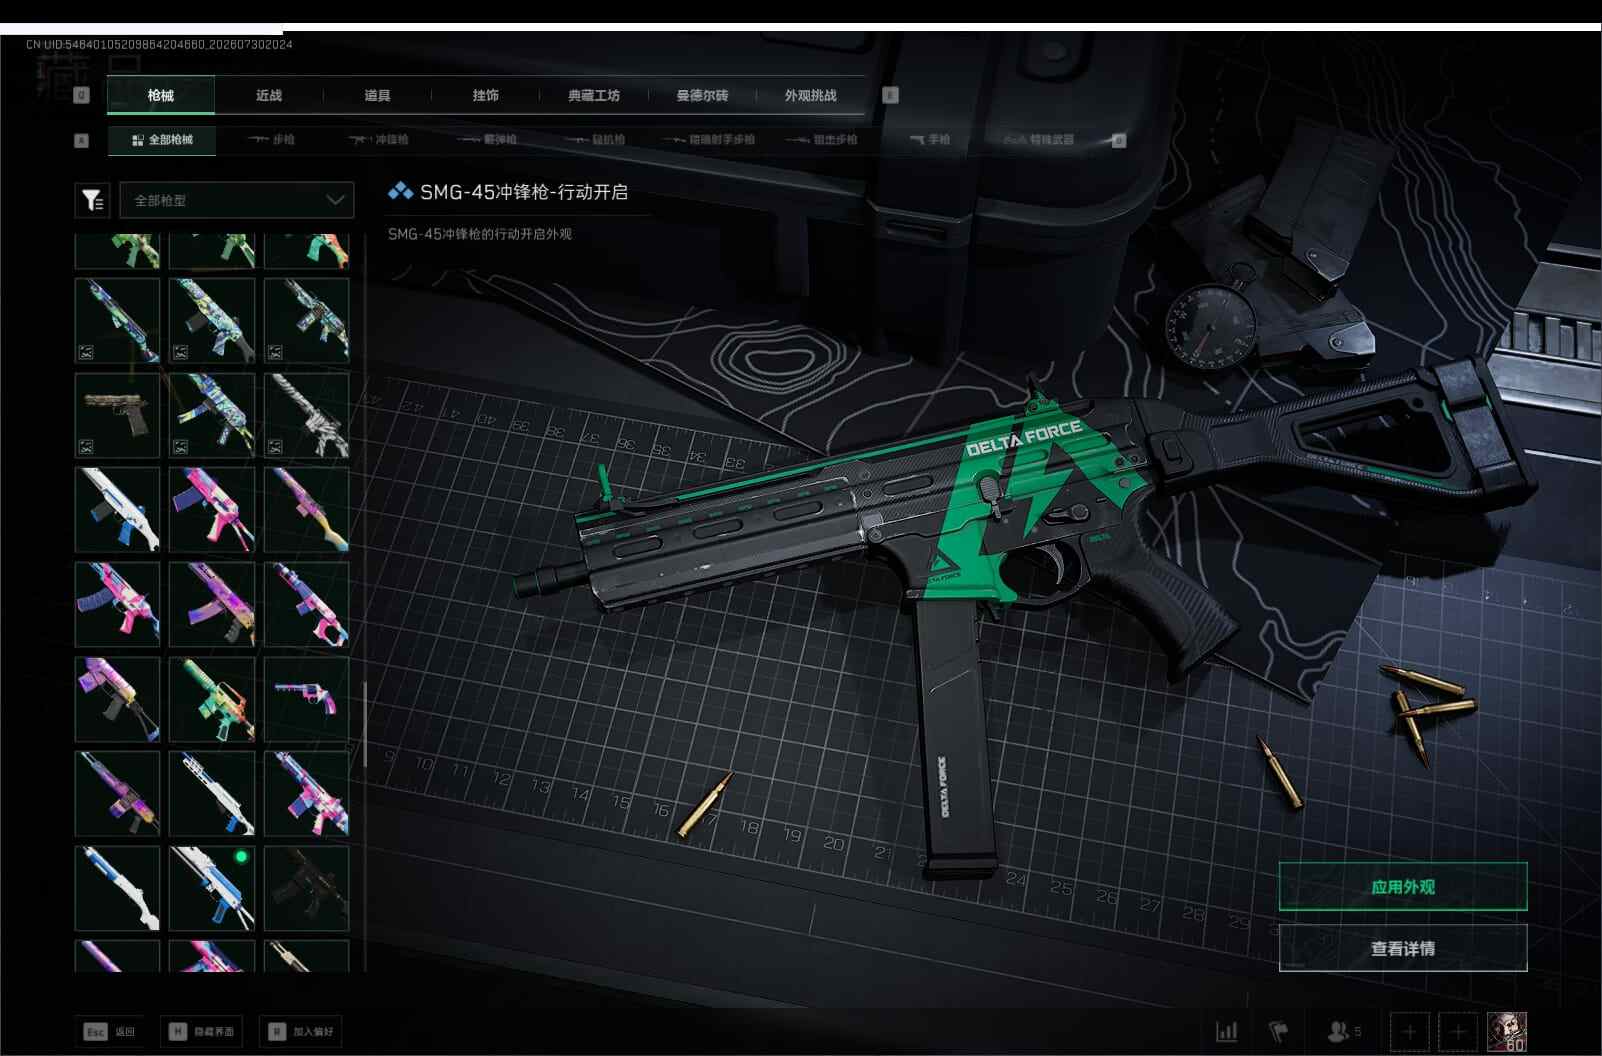Click the Esc 返回 button
This screenshot has width=1602, height=1056.
[x=110, y=1031]
